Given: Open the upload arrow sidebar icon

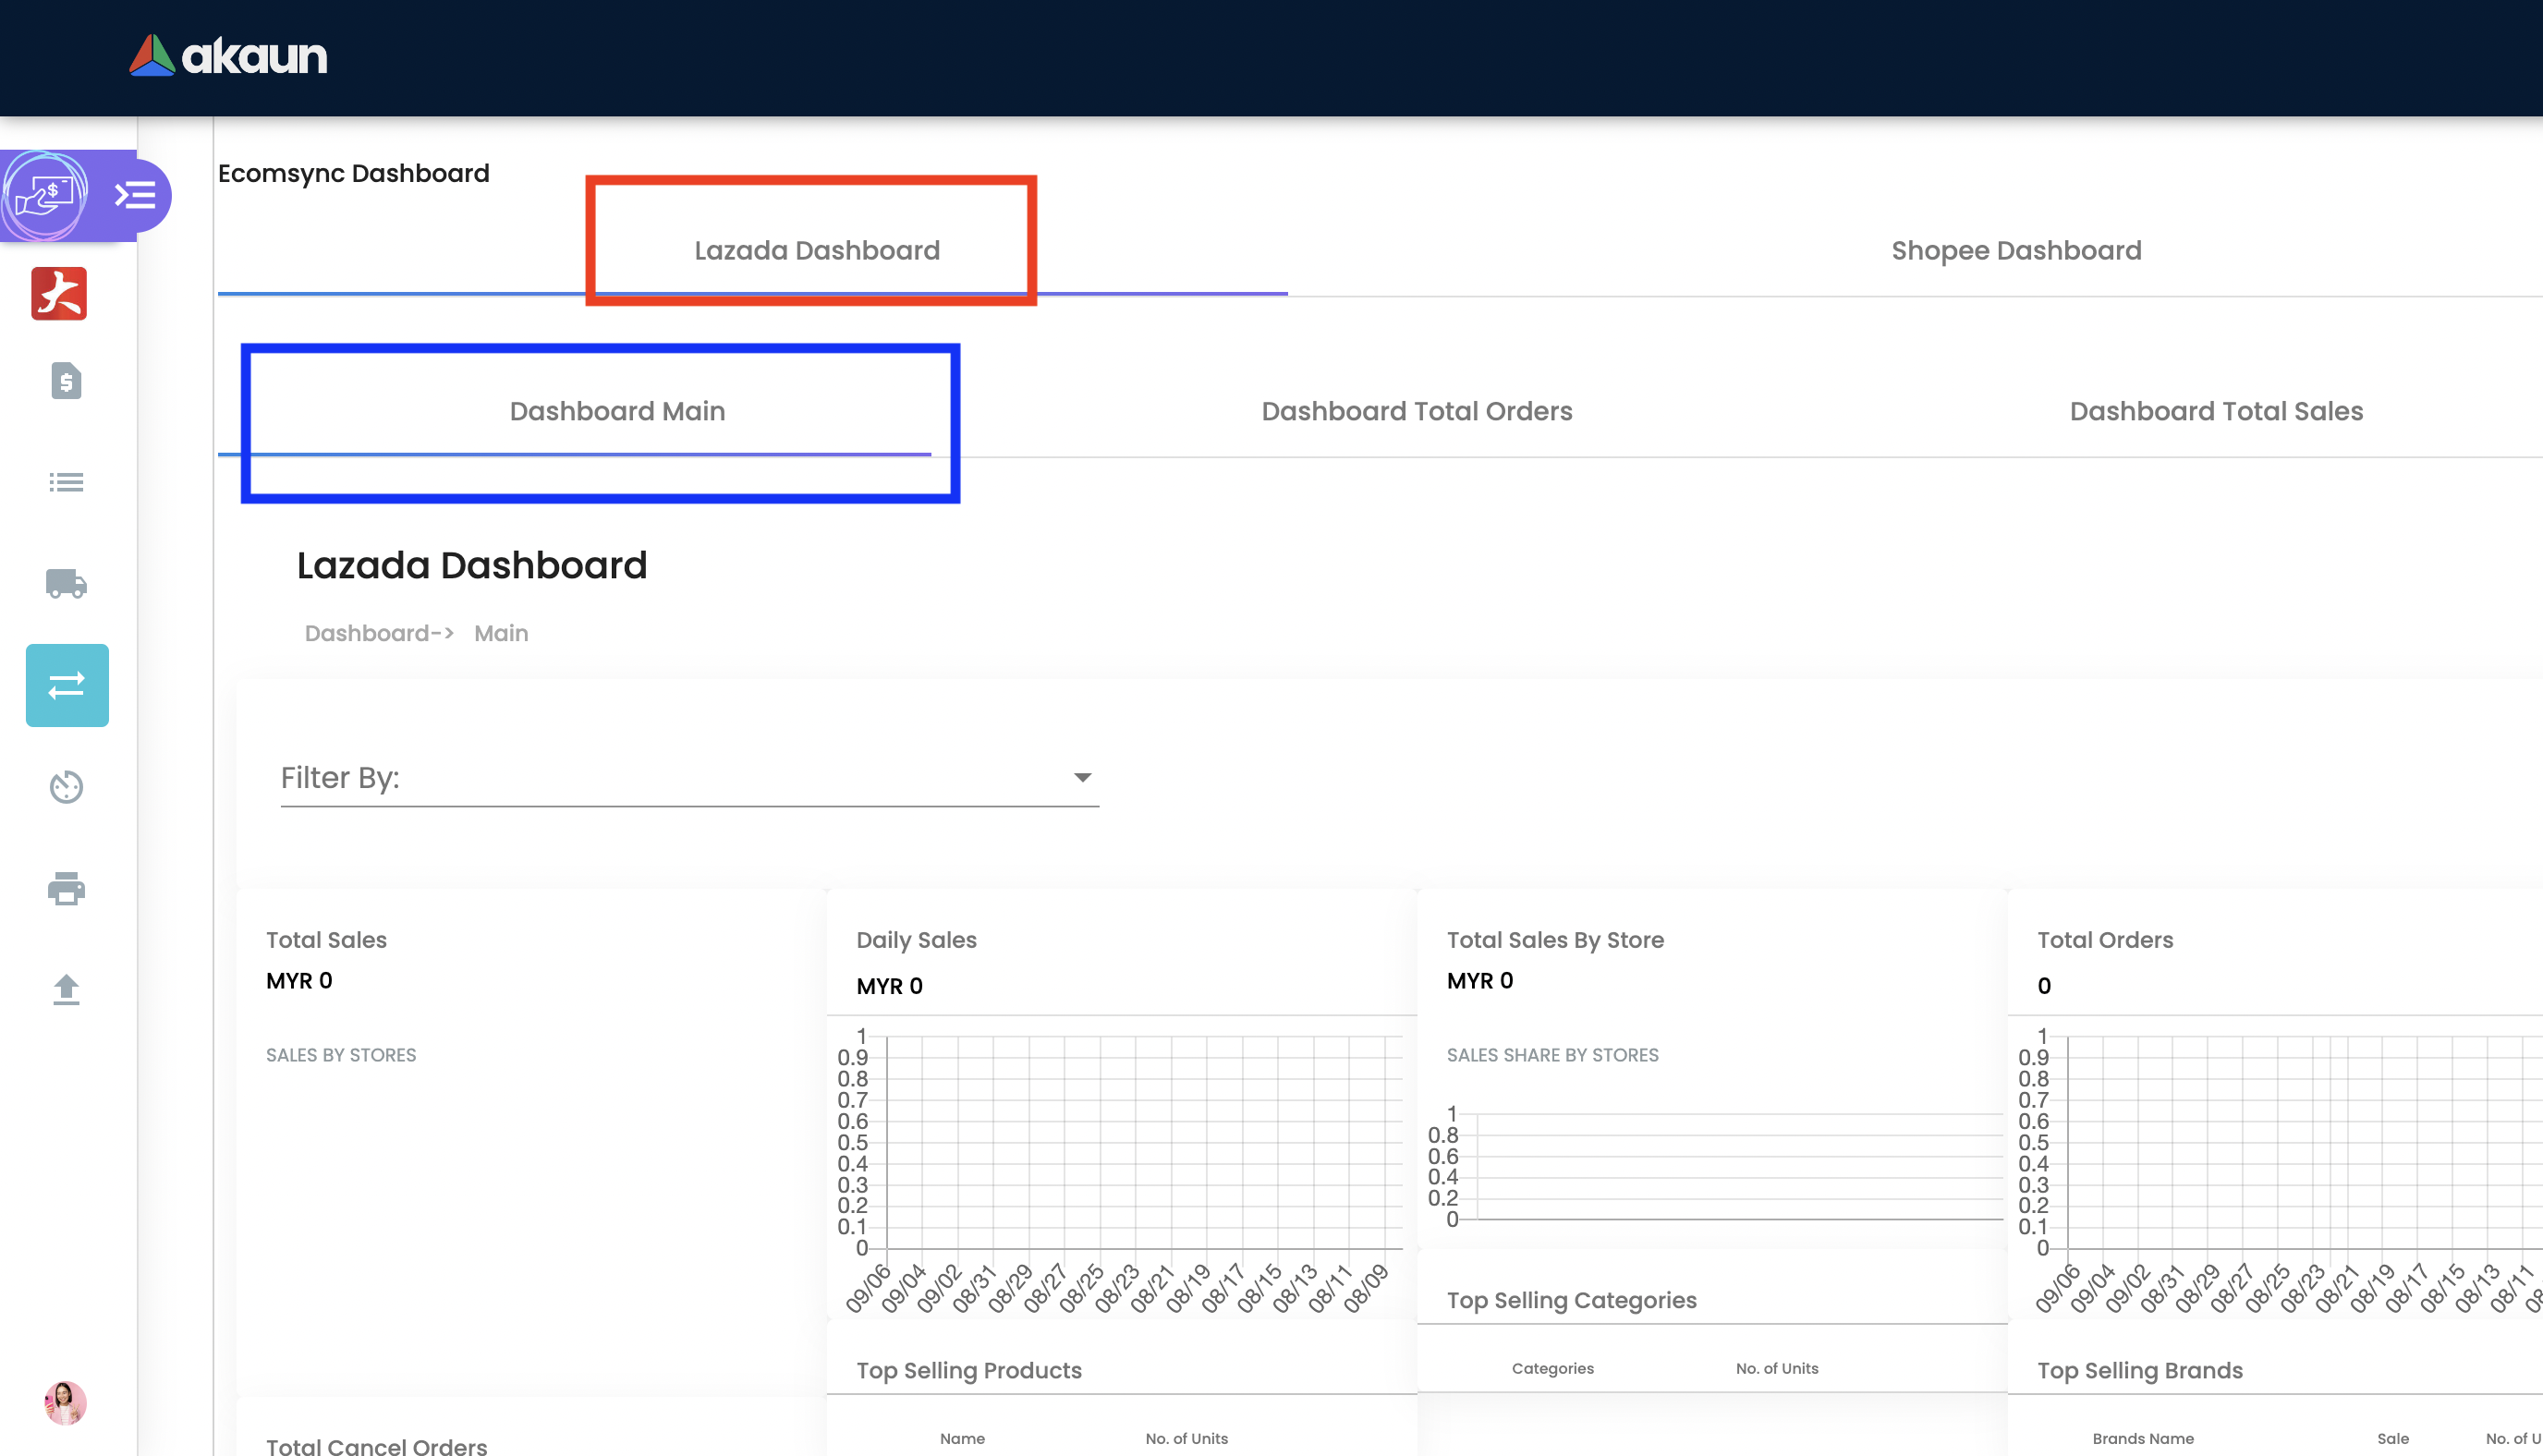Looking at the screenshot, I should [x=66, y=989].
